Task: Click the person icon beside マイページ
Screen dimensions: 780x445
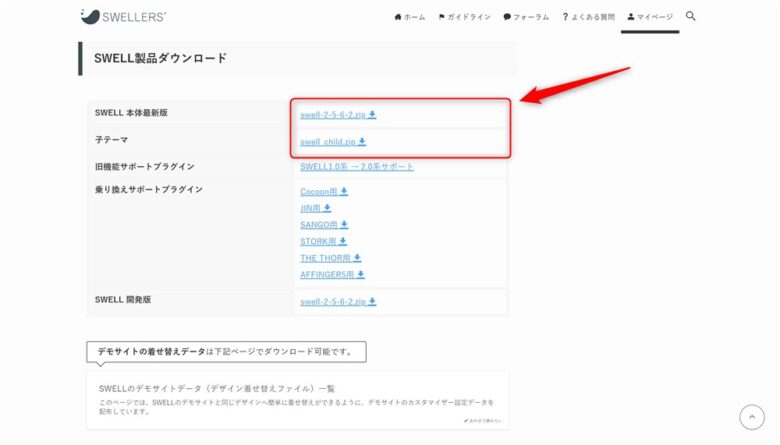Action: 631,16
